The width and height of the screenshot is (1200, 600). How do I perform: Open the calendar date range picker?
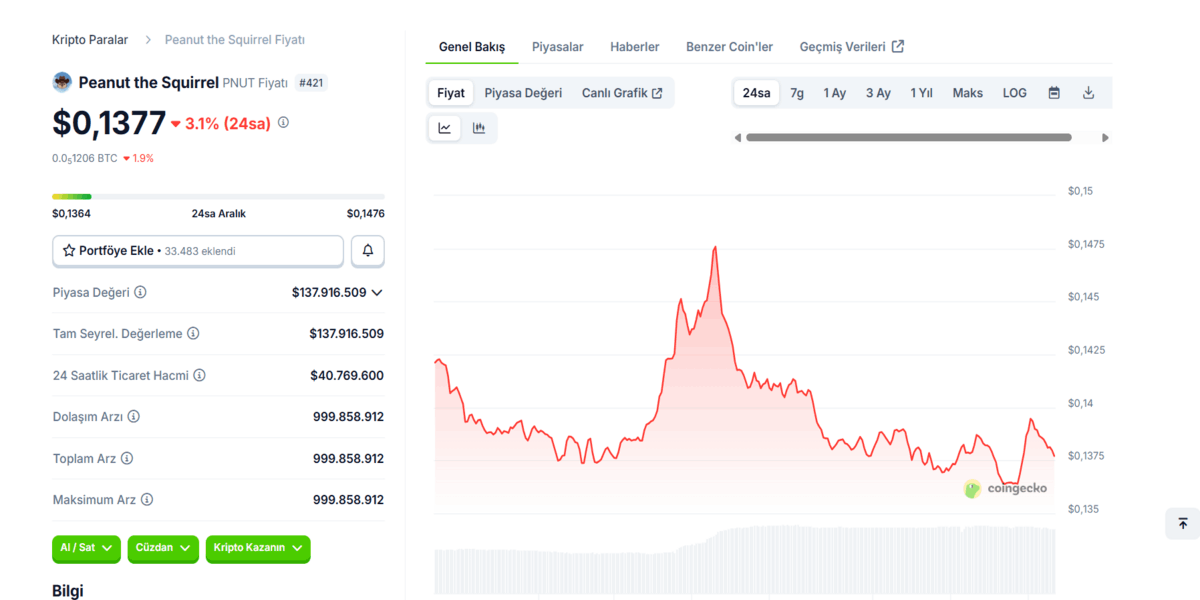(1054, 93)
